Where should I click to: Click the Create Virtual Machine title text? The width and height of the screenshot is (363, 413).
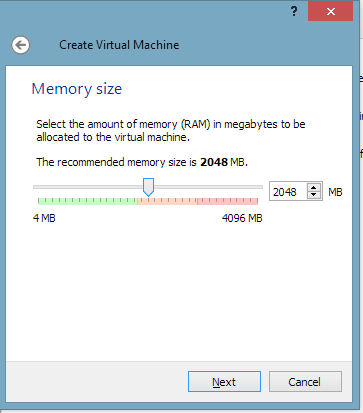click(119, 45)
